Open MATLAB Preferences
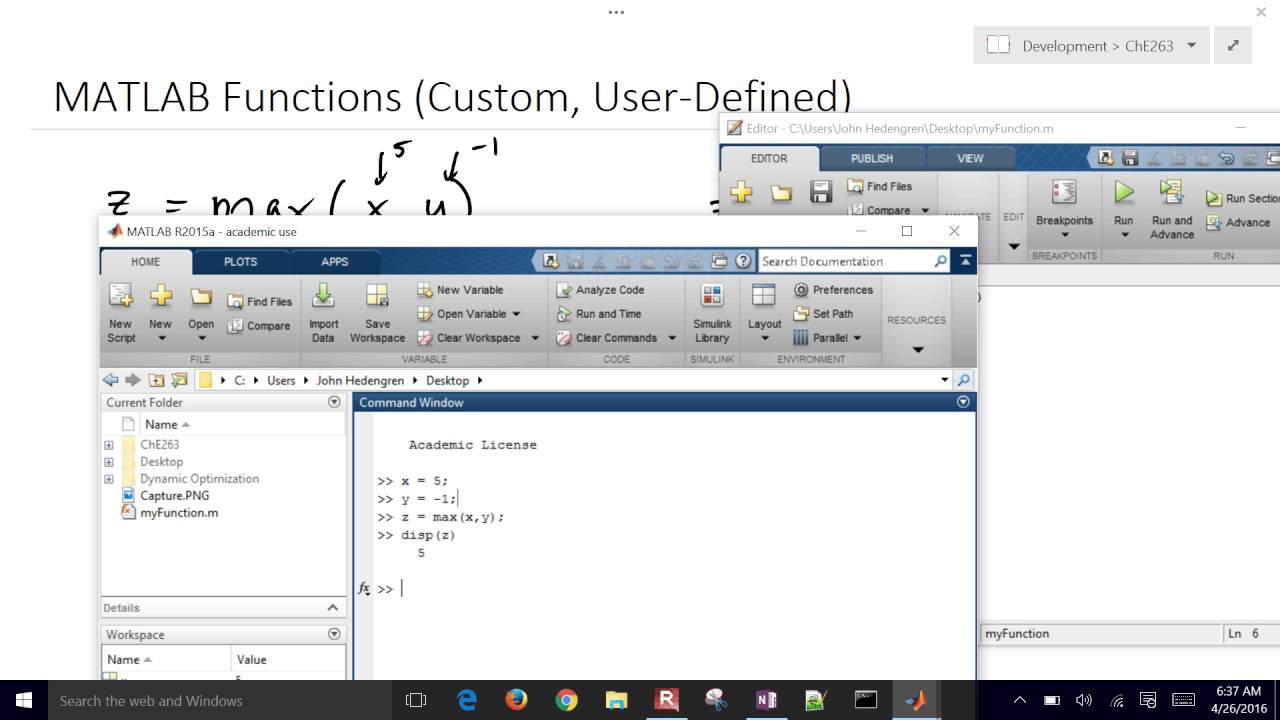Image resolution: width=1280 pixels, height=720 pixels. (833, 290)
